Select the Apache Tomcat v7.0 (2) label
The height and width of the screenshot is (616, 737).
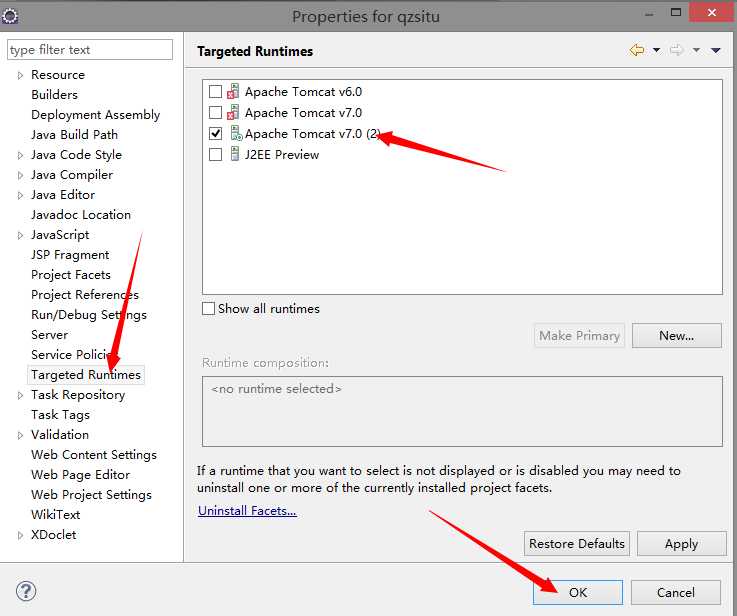click(313, 134)
